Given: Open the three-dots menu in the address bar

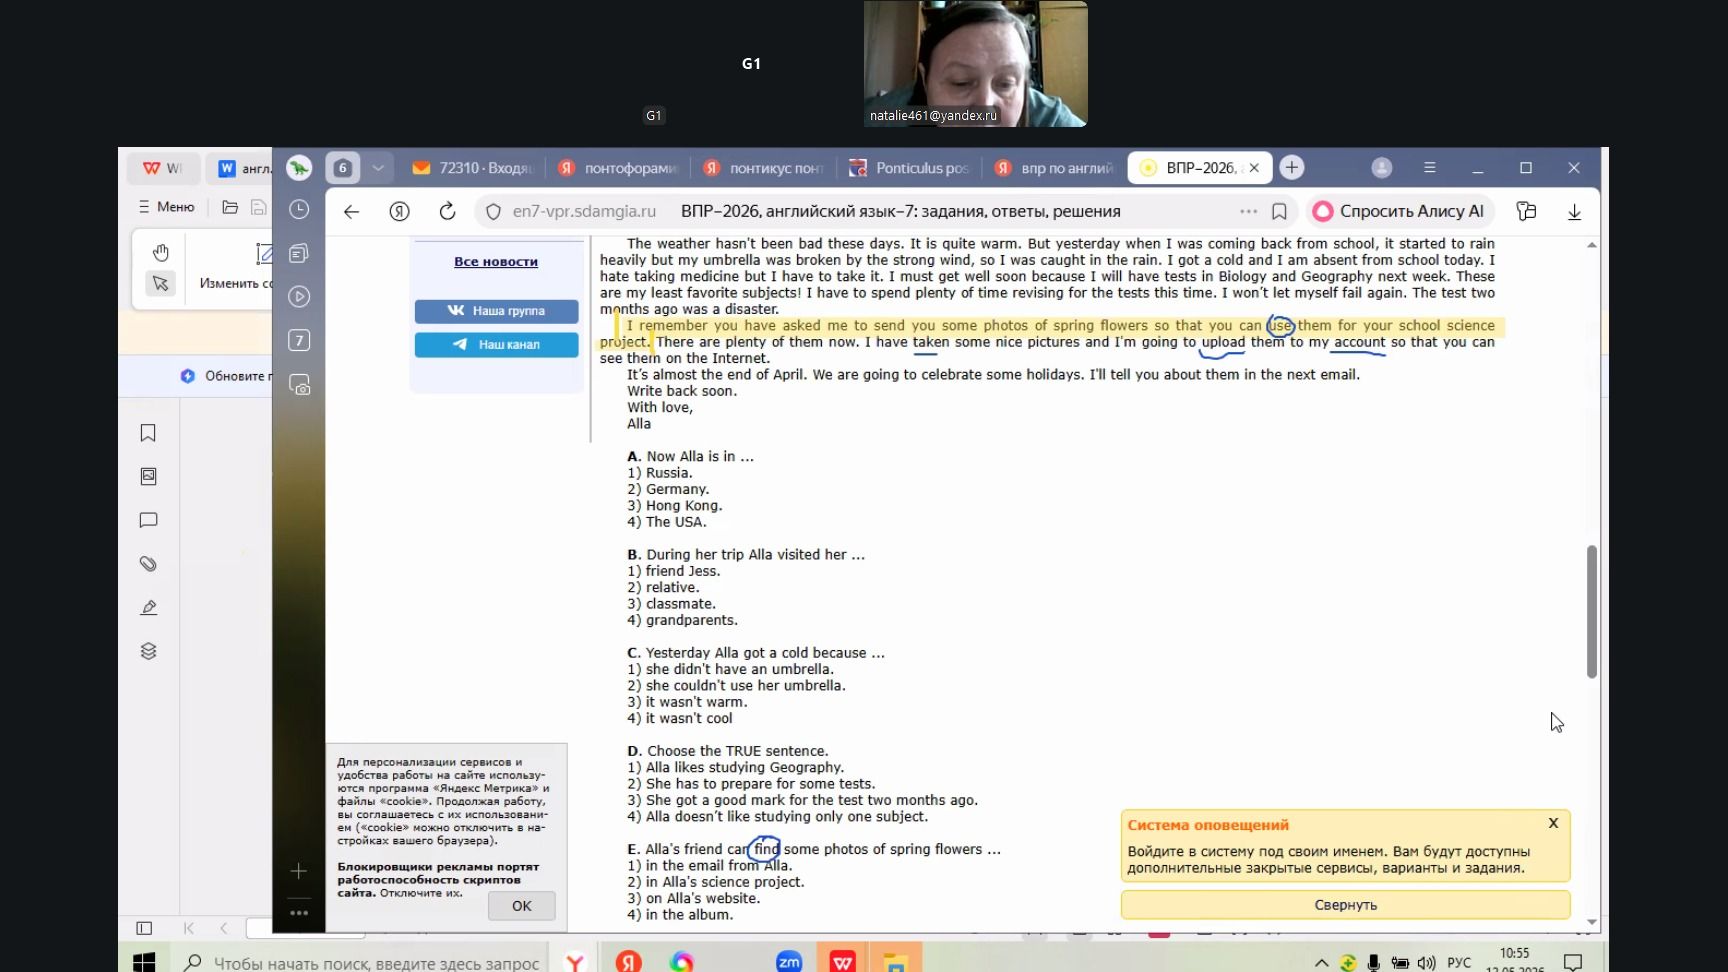Looking at the screenshot, I should pyautogui.click(x=1248, y=211).
